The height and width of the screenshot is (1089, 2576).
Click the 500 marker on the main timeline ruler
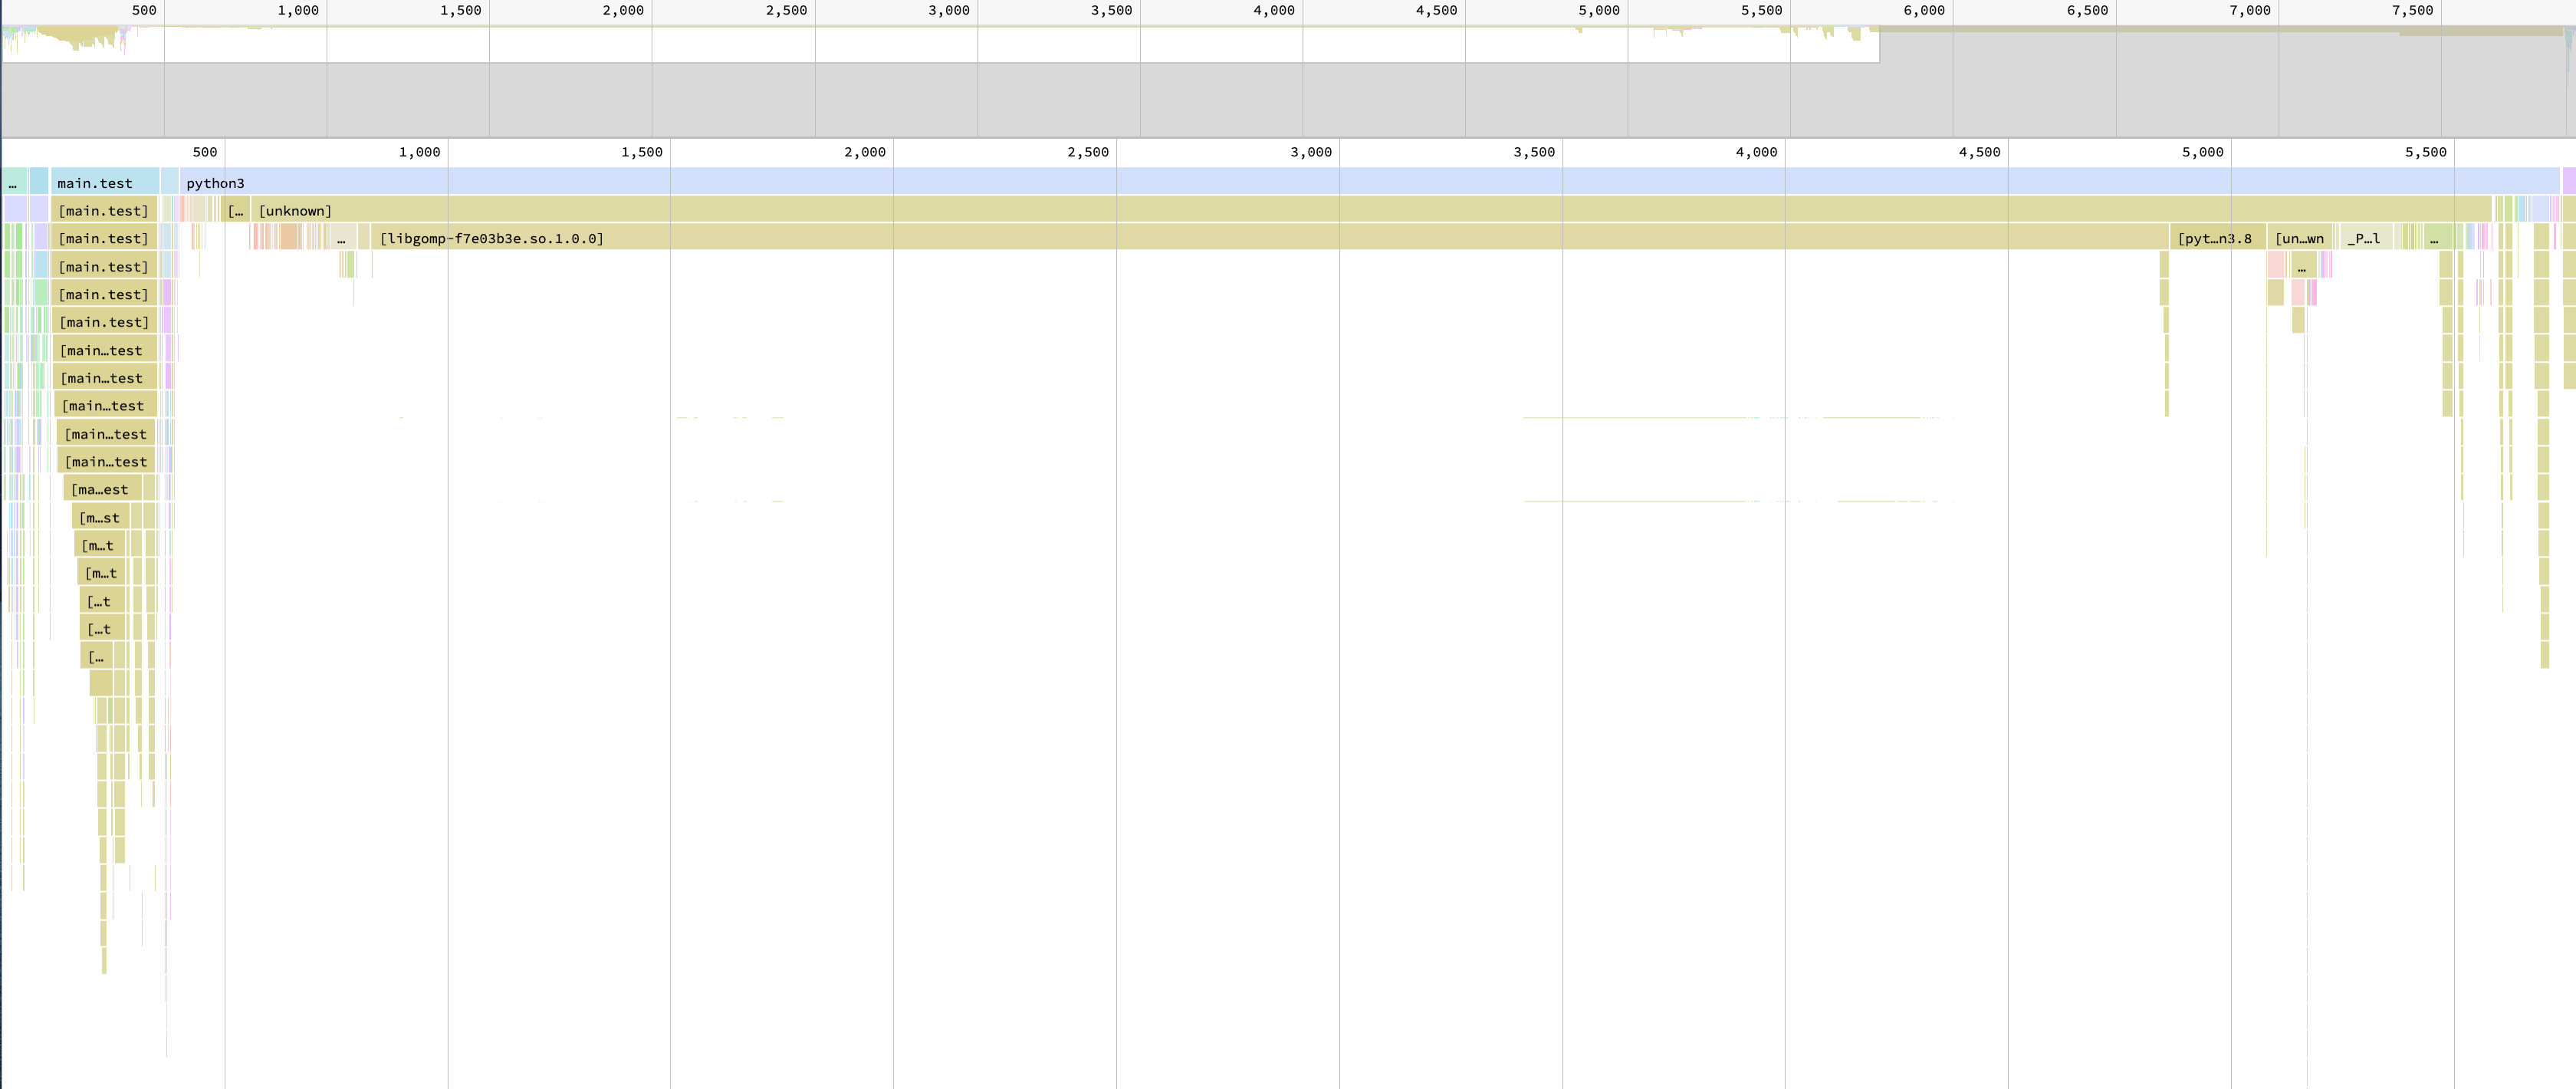(x=205, y=152)
